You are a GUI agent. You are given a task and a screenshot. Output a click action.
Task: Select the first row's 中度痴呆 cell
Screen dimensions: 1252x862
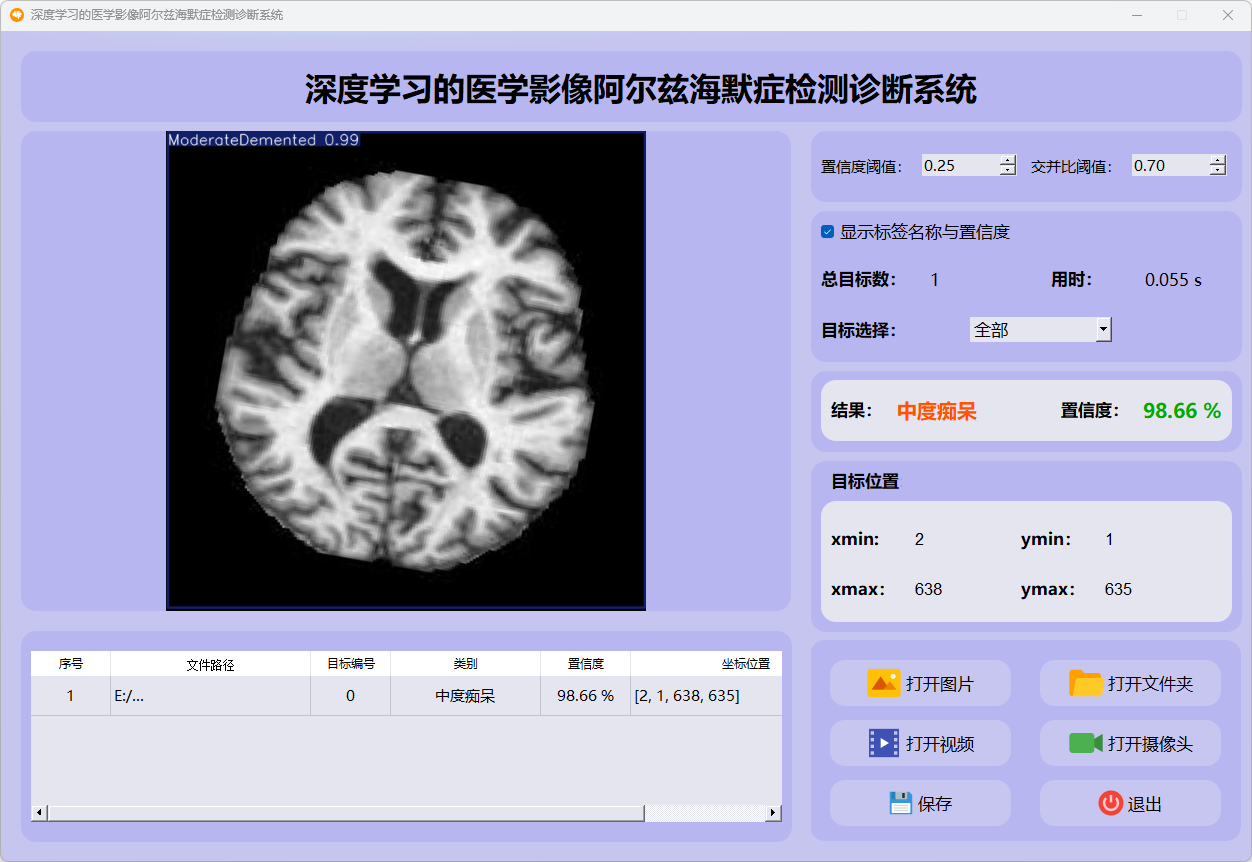(465, 696)
